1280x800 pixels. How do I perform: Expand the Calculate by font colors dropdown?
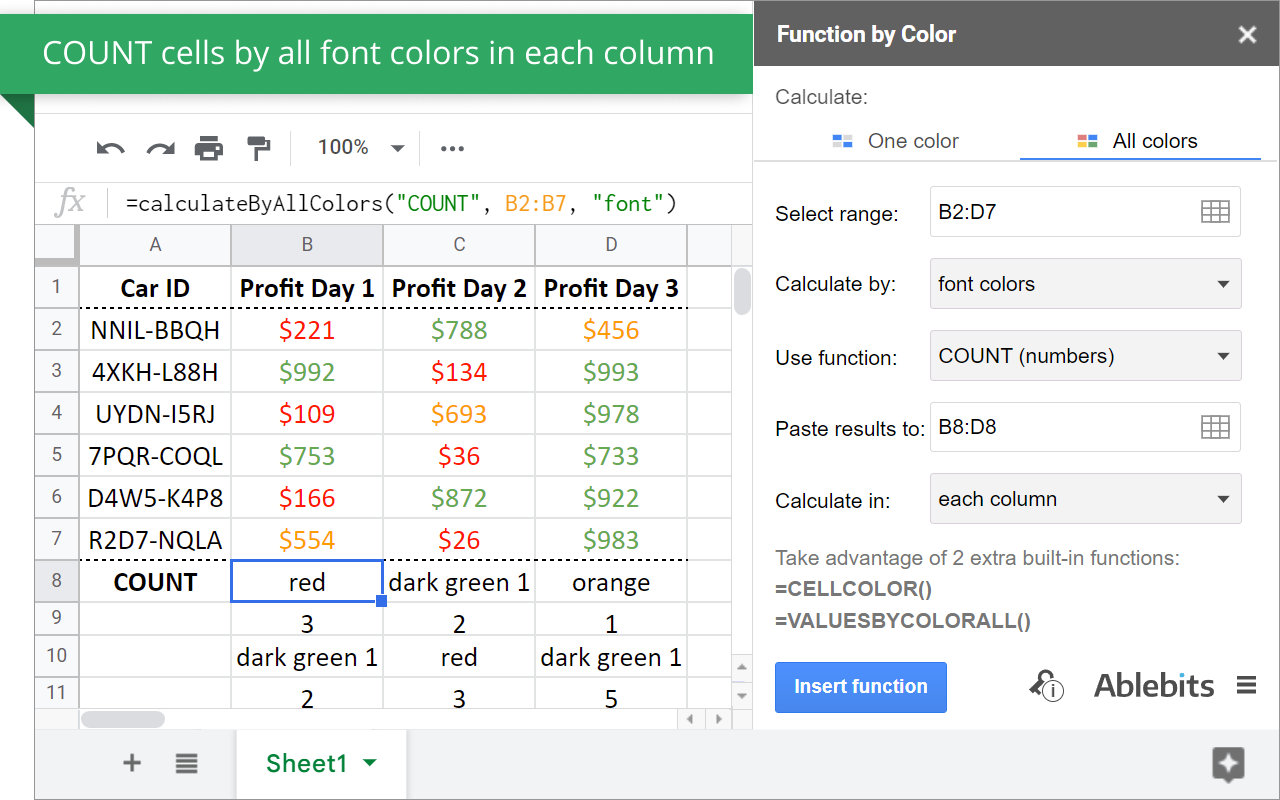point(1085,284)
